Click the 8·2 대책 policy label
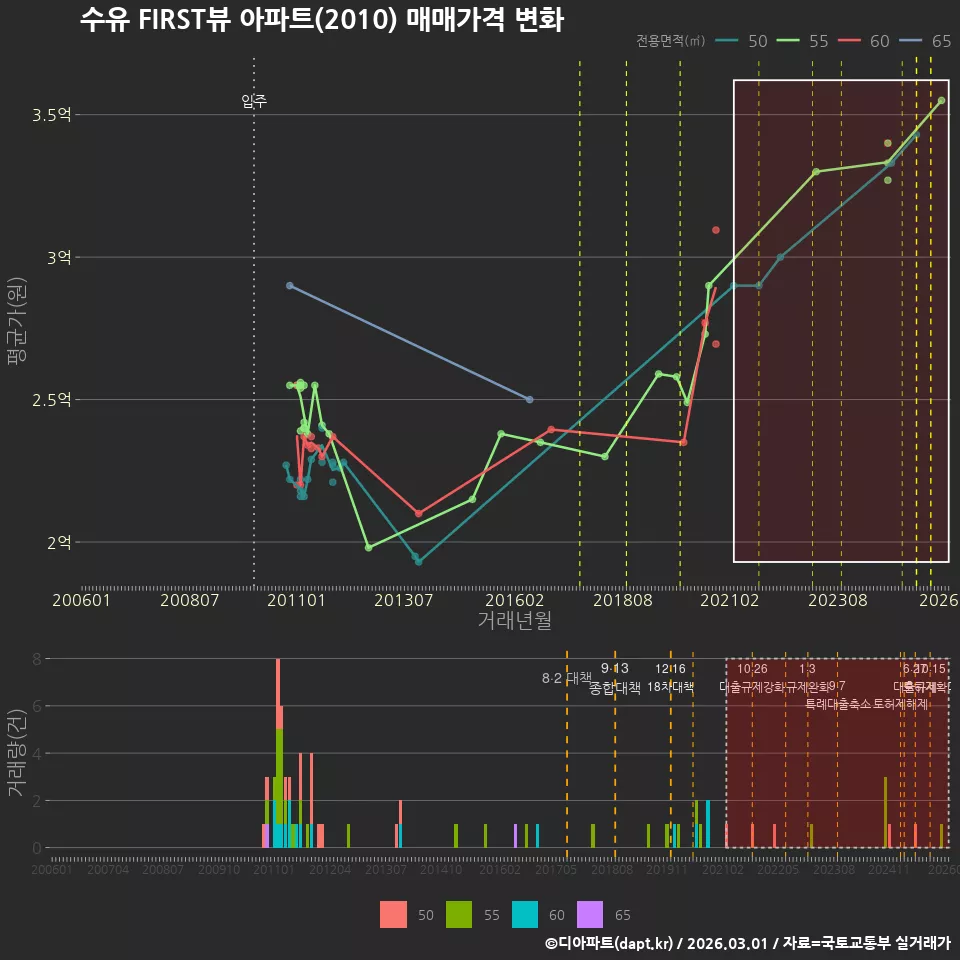The width and height of the screenshot is (960, 960). pyautogui.click(x=567, y=678)
